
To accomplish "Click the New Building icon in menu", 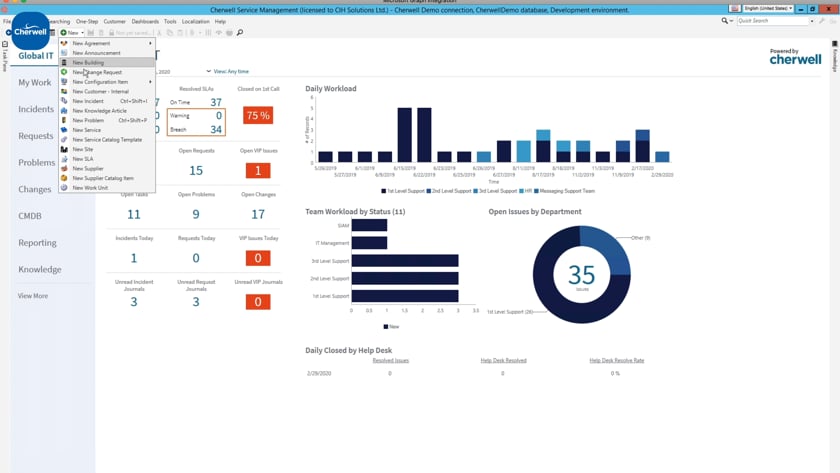I will (x=64, y=63).
